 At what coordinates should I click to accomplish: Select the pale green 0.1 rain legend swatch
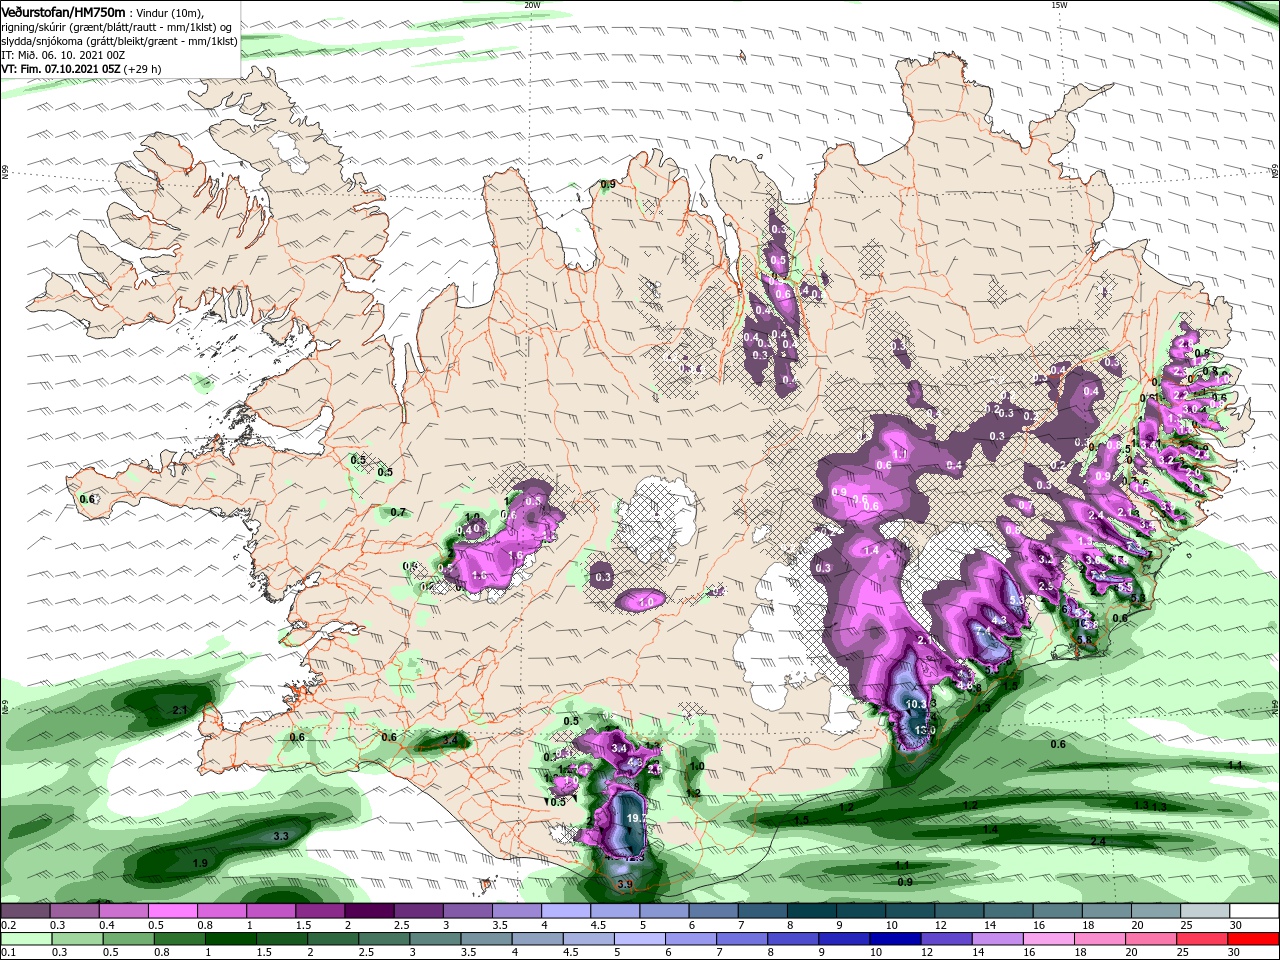26,939
